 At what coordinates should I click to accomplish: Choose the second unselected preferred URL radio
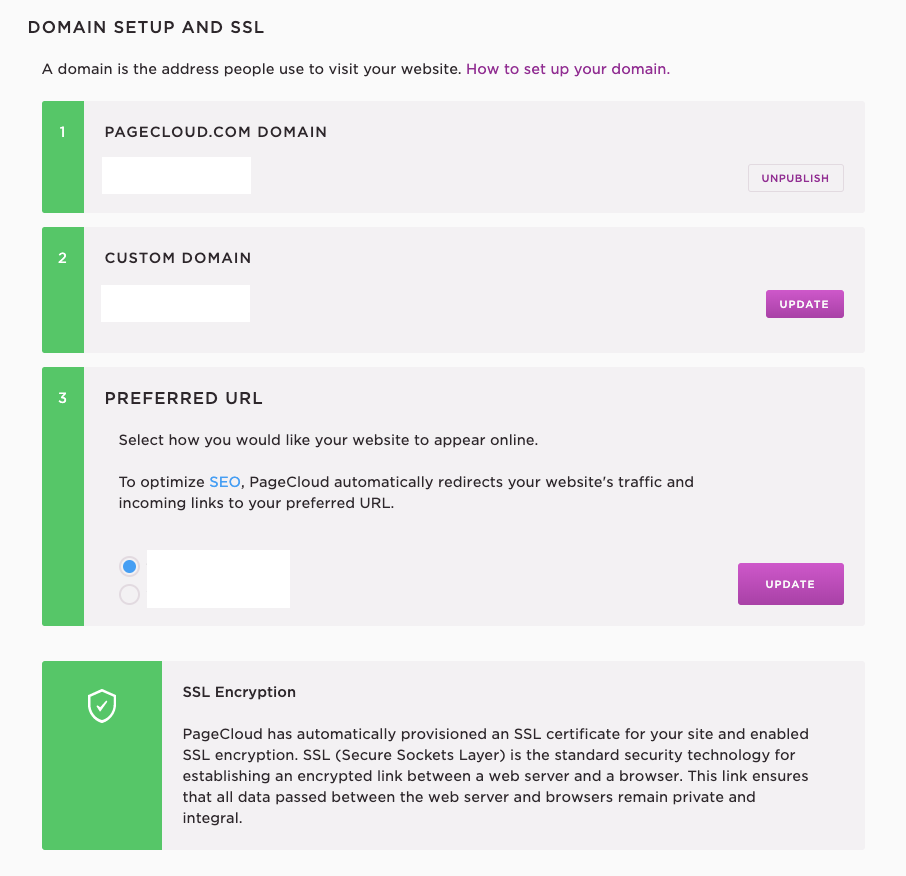point(129,595)
